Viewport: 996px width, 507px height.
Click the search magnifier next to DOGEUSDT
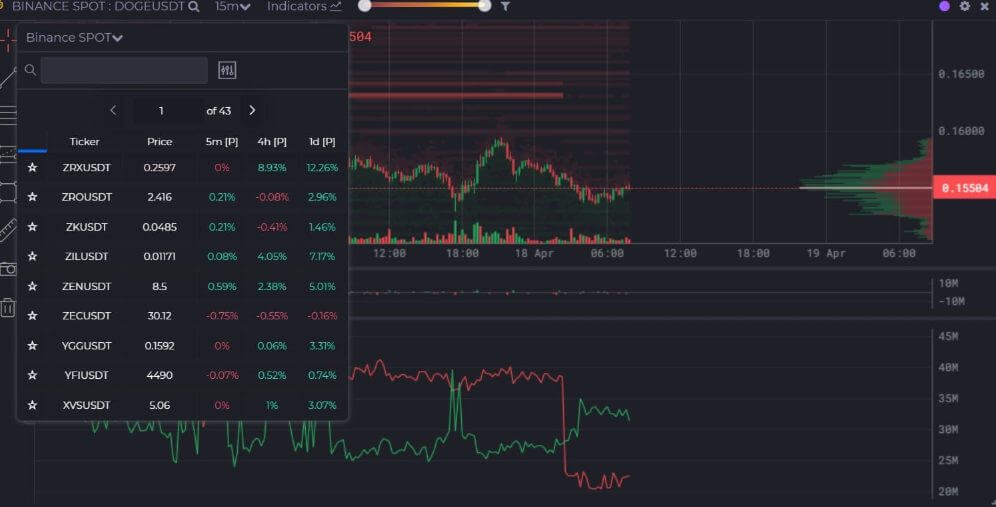193,6
